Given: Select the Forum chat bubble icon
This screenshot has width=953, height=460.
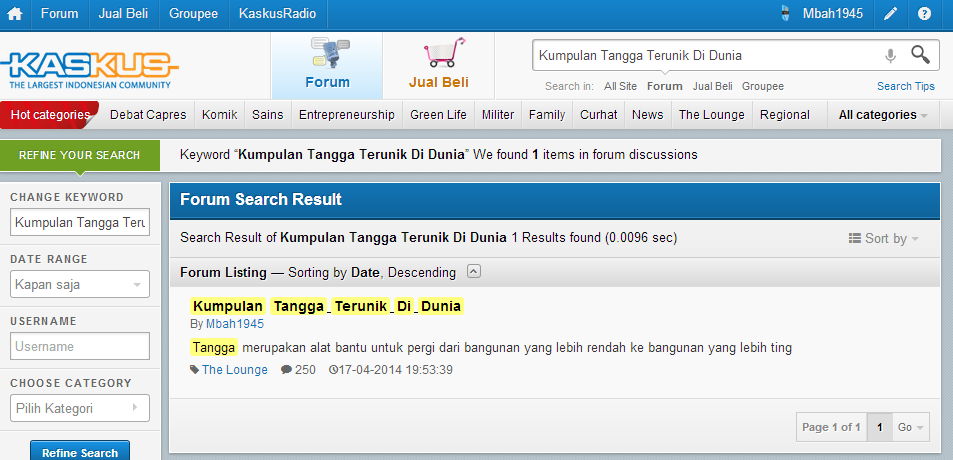Looking at the screenshot, I should point(330,53).
